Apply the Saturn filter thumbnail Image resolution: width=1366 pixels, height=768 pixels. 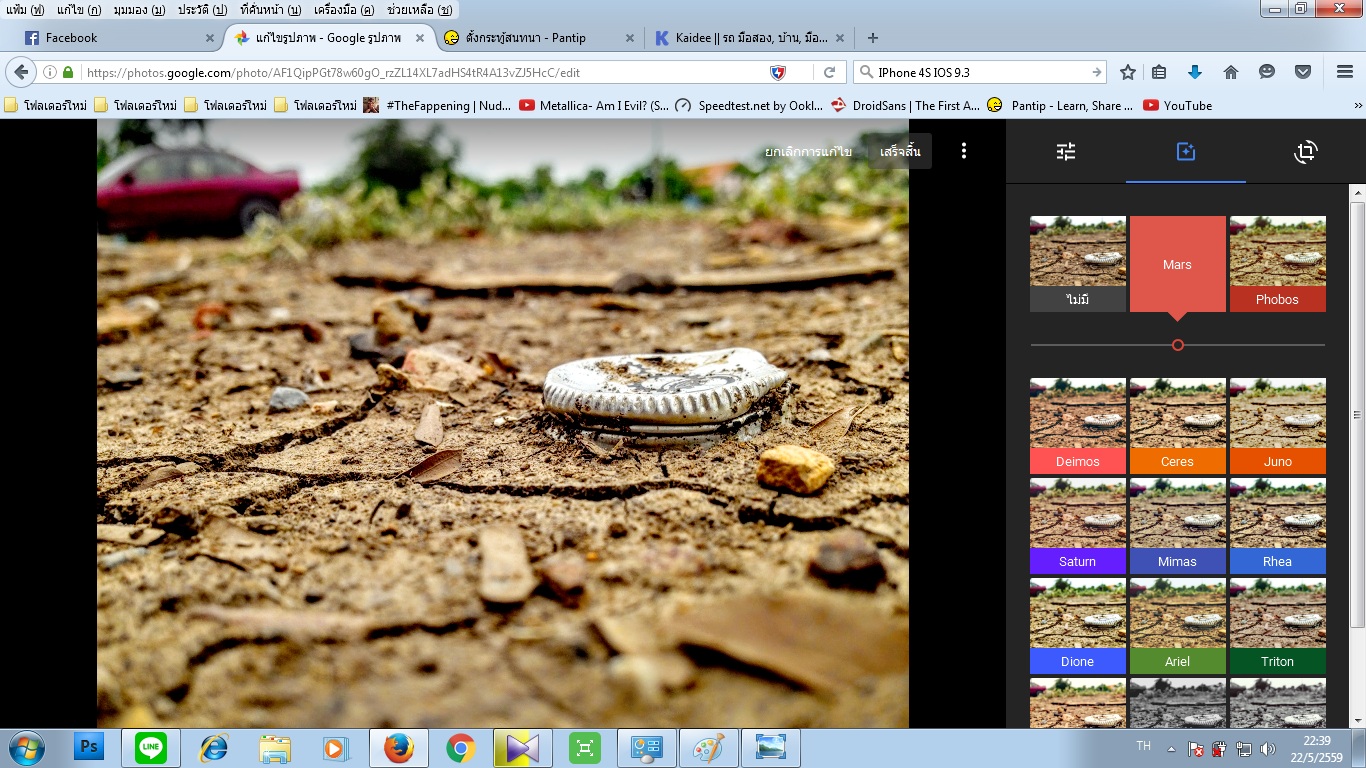(x=1077, y=525)
